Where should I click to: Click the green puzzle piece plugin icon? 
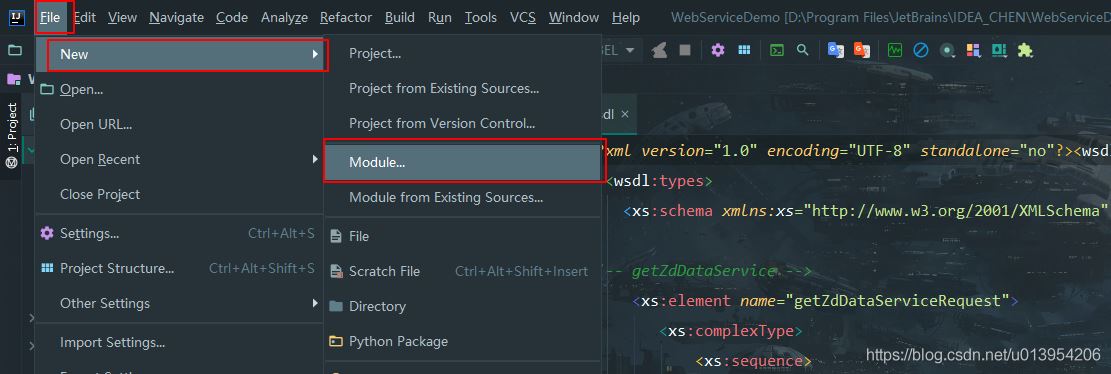tap(1025, 50)
